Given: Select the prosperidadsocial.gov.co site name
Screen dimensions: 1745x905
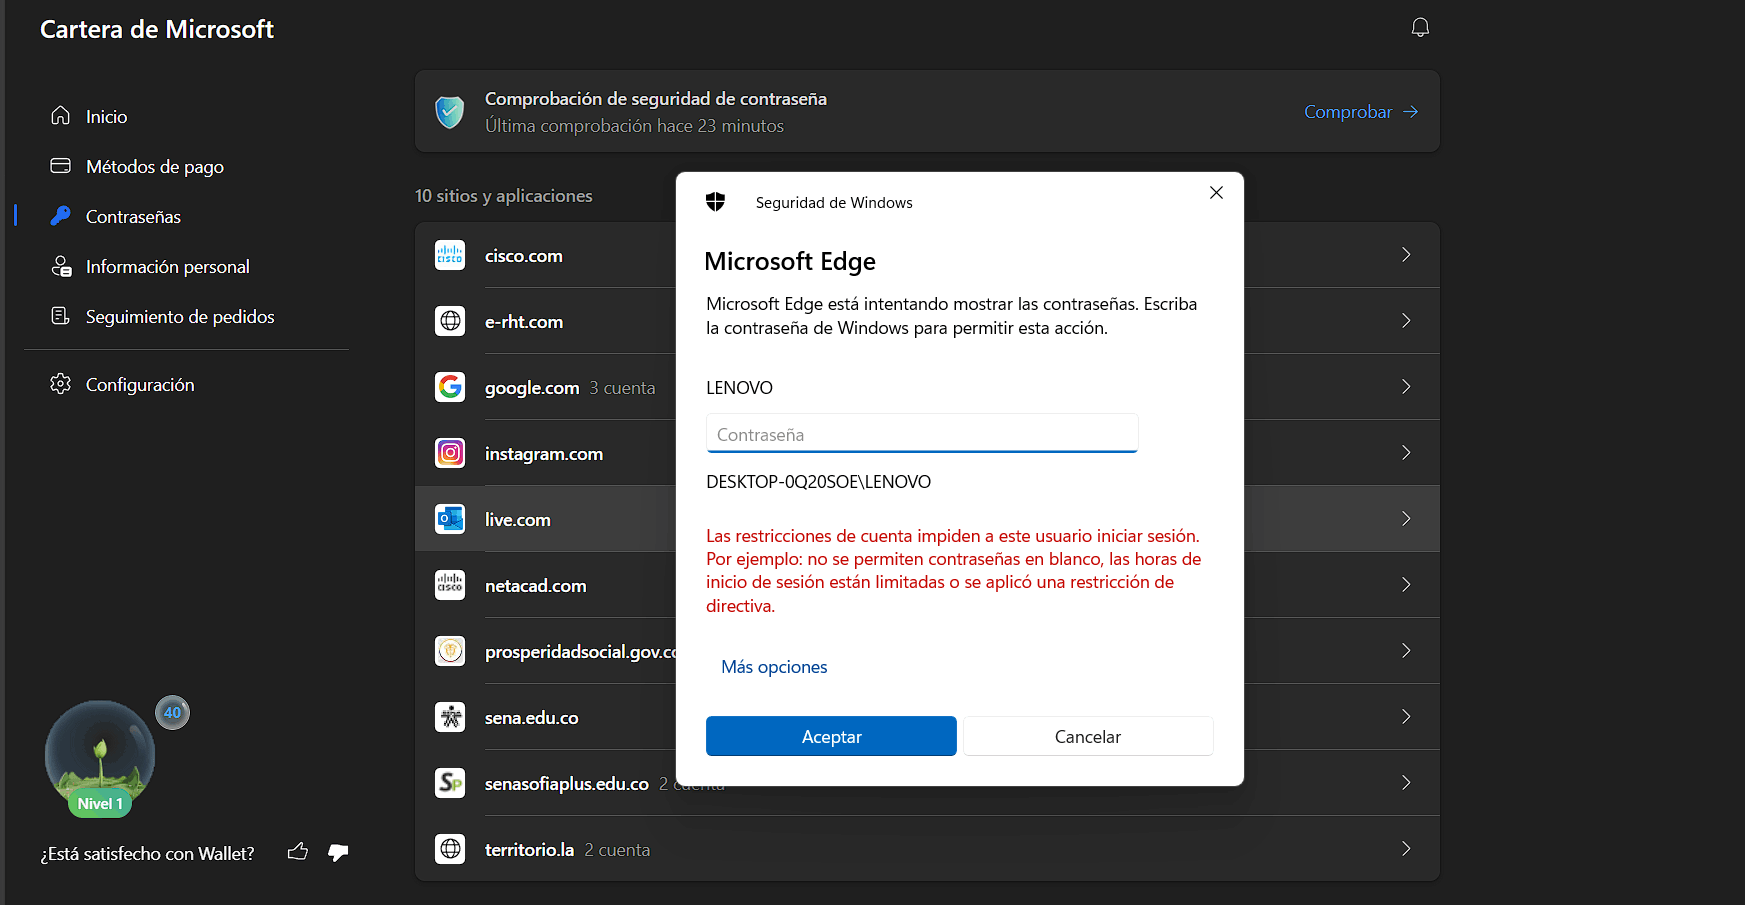Looking at the screenshot, I should [x=581, y=652].
